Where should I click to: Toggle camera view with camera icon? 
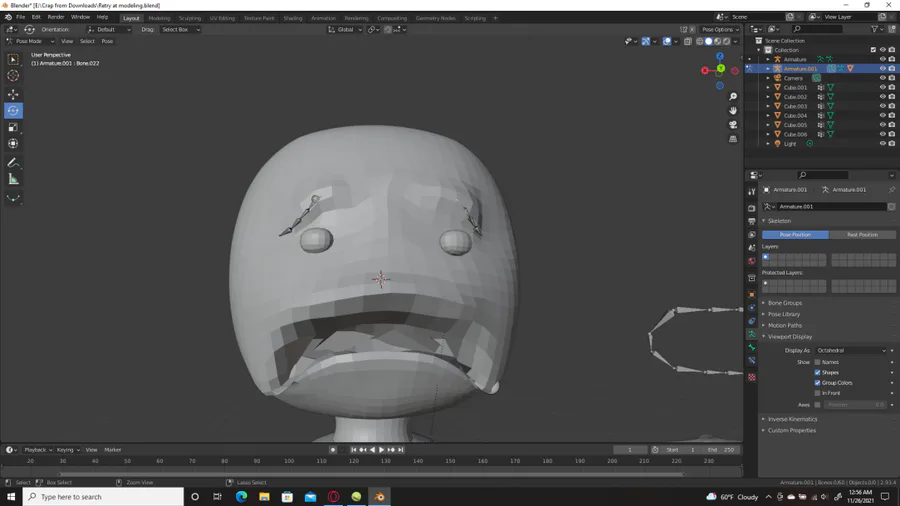coord(733,125)
